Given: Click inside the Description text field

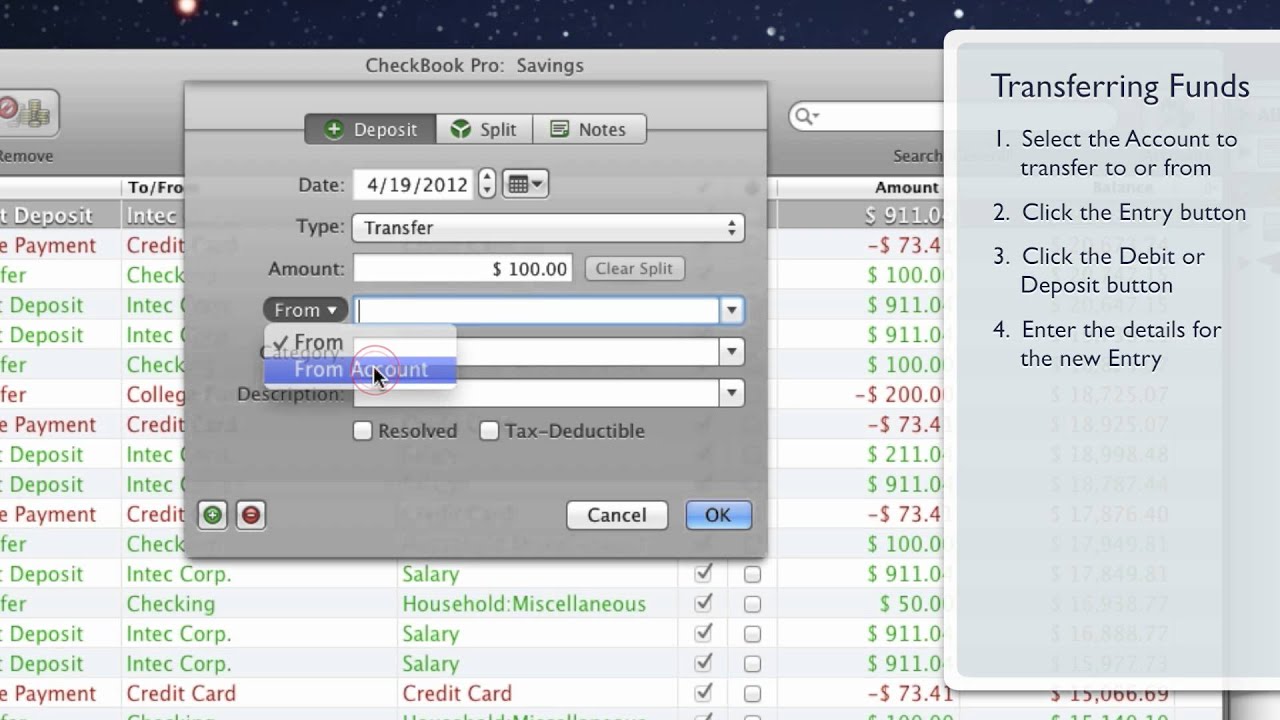Looking at the screenshot, I should pyautogui.click(x=537, y=393).
